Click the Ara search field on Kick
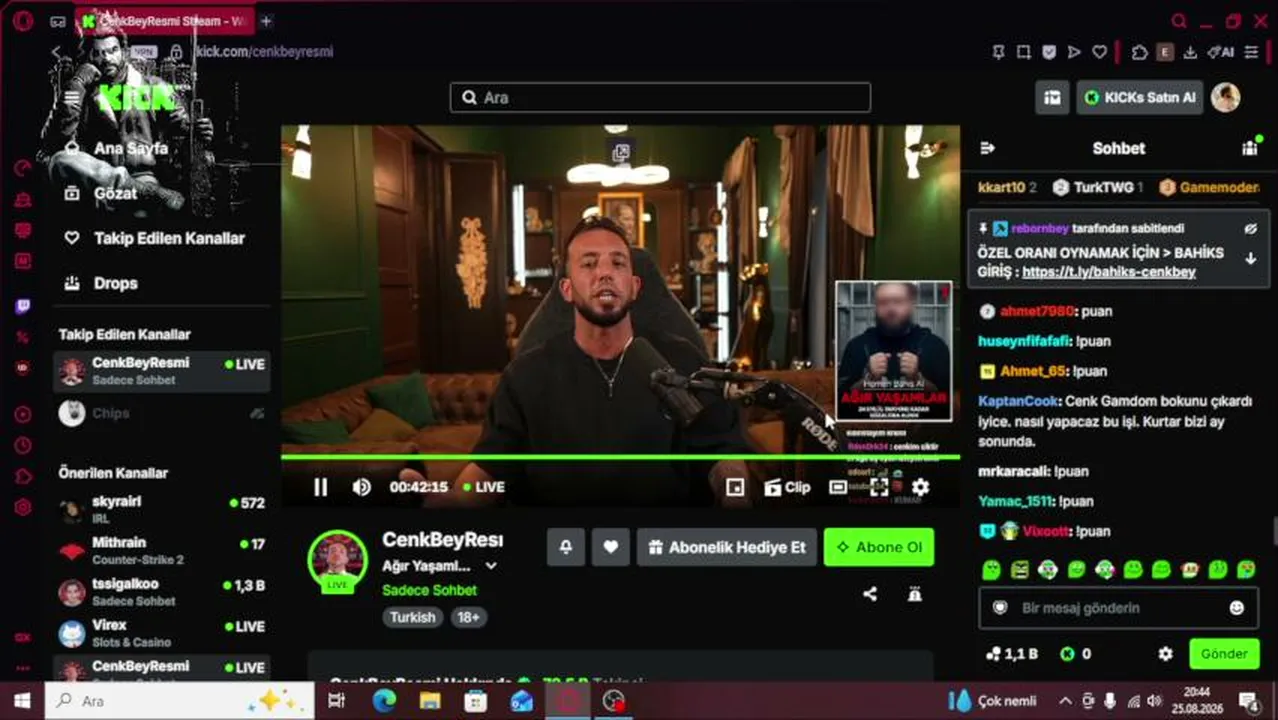 (x=660, y=97)
